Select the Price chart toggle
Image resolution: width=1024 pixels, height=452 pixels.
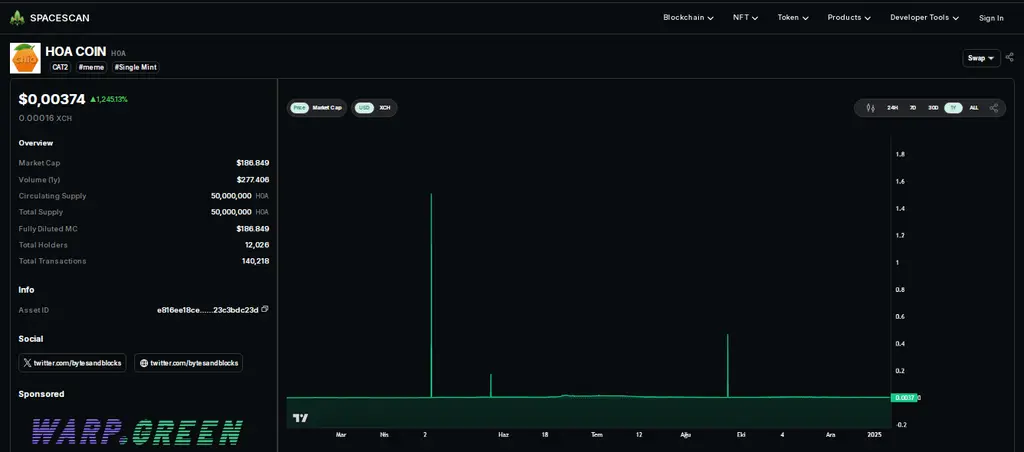pyautogui.click(x=300, y=108)
